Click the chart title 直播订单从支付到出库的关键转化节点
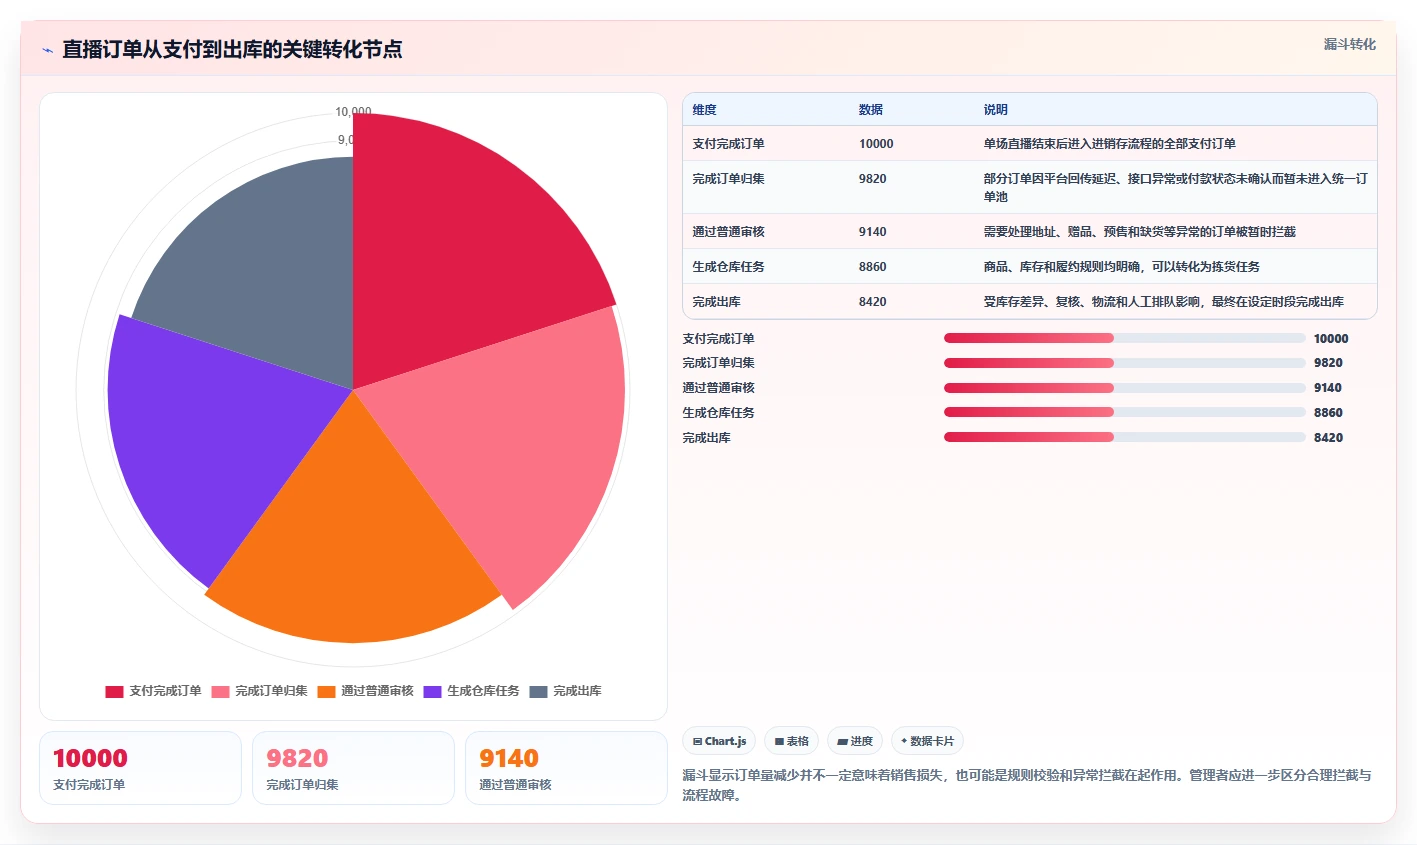Screen dimensions: 1417x845 [x=232, y=49]
